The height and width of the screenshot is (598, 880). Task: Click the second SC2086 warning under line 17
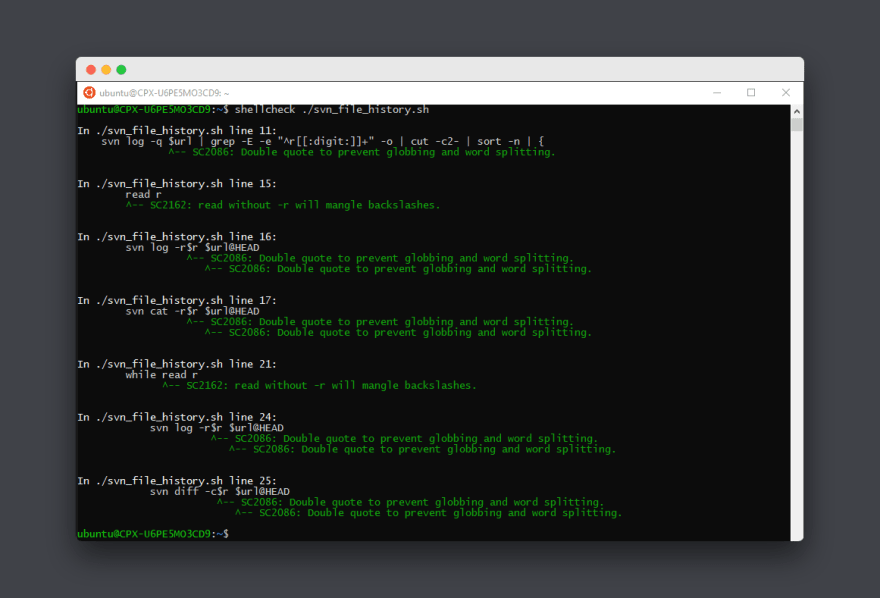(398, 333)
